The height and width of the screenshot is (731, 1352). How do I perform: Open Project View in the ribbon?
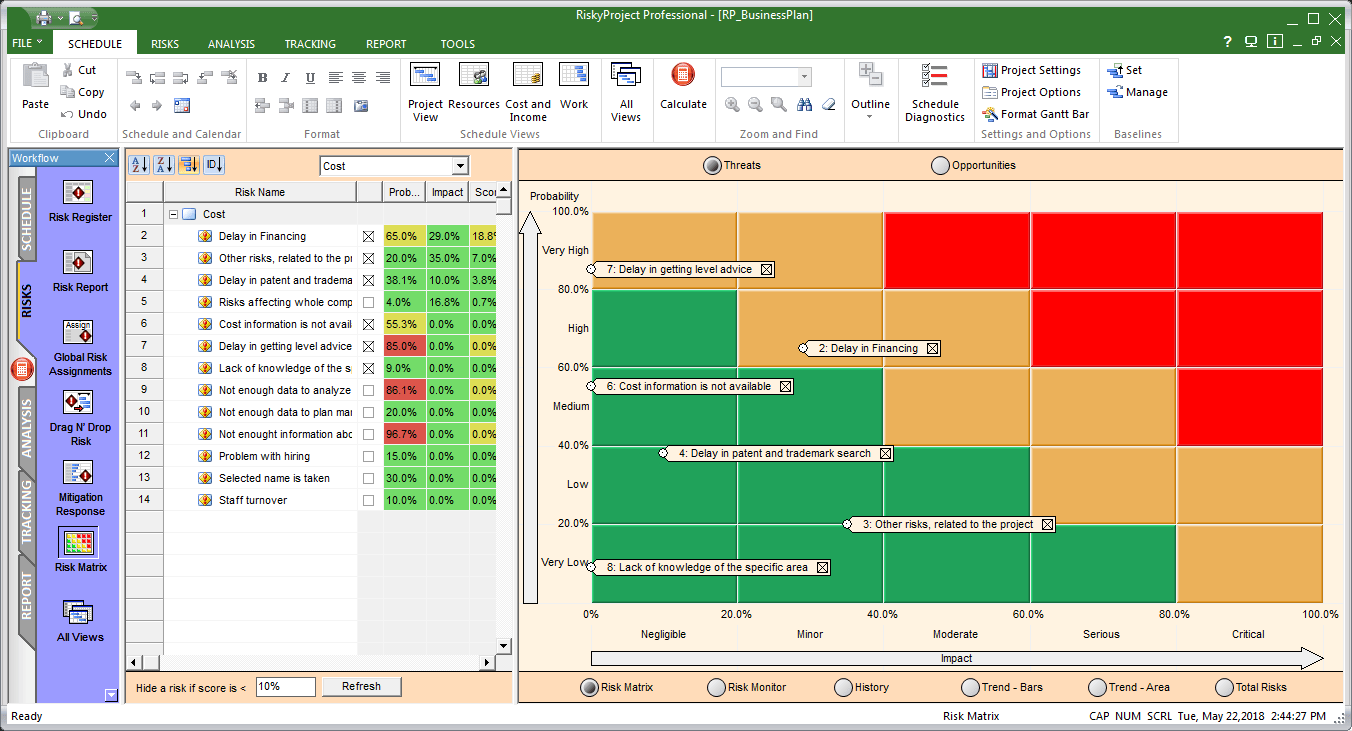425,92
